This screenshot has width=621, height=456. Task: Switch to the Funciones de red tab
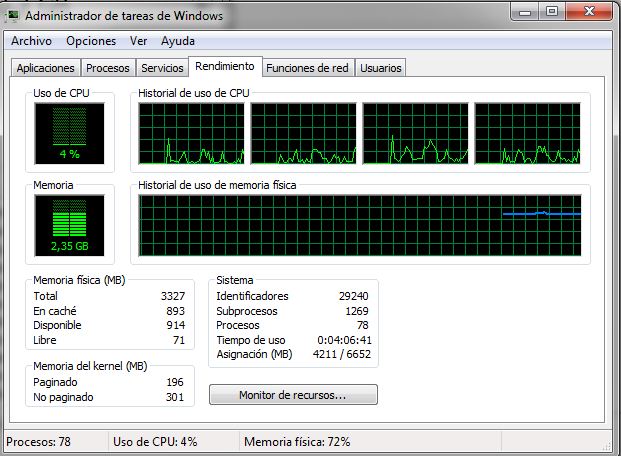307,68
